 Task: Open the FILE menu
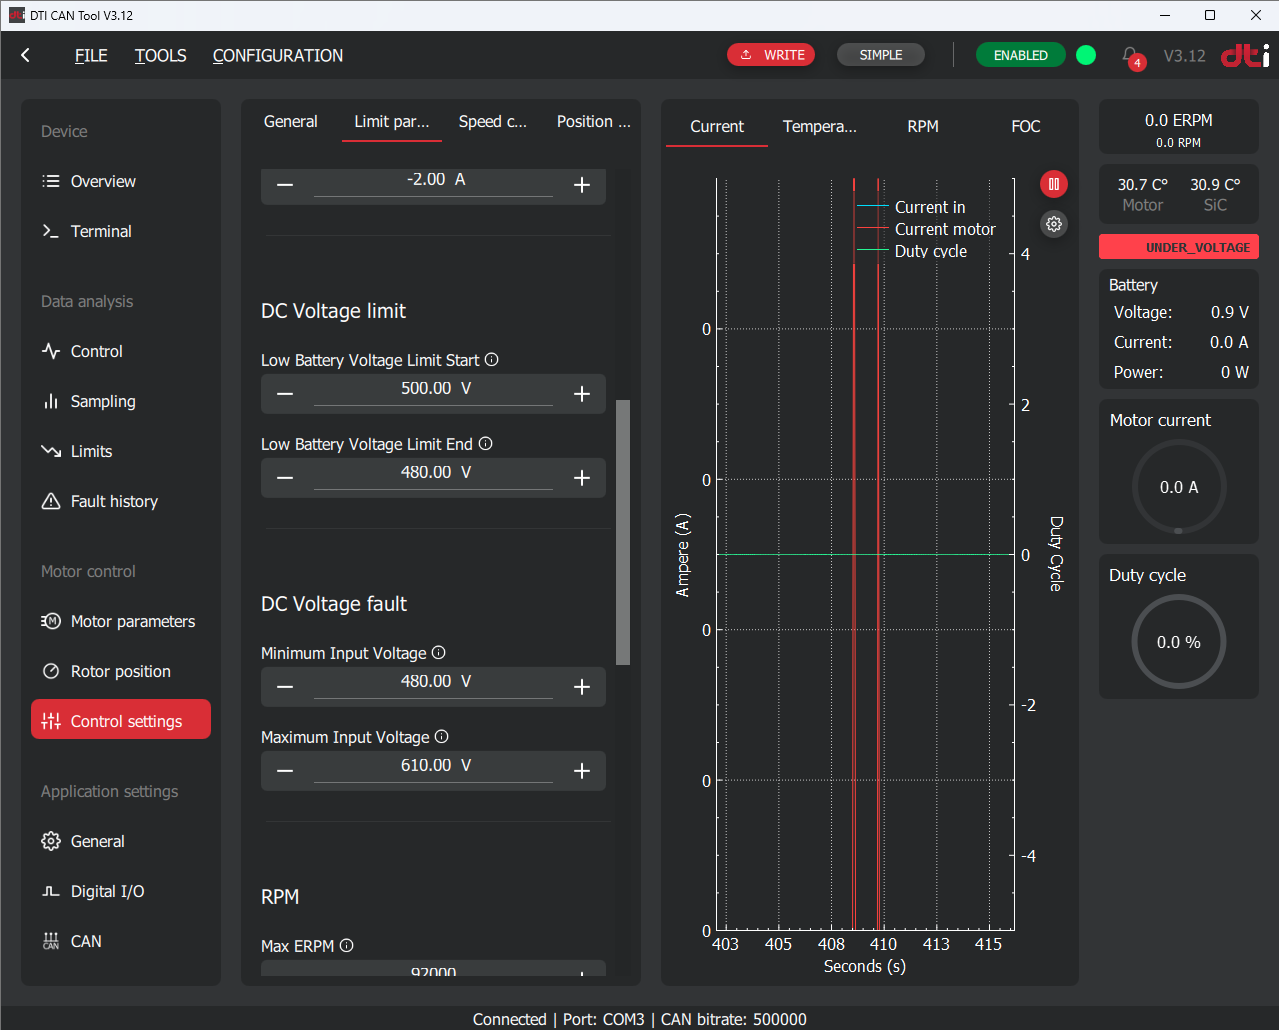91,56
